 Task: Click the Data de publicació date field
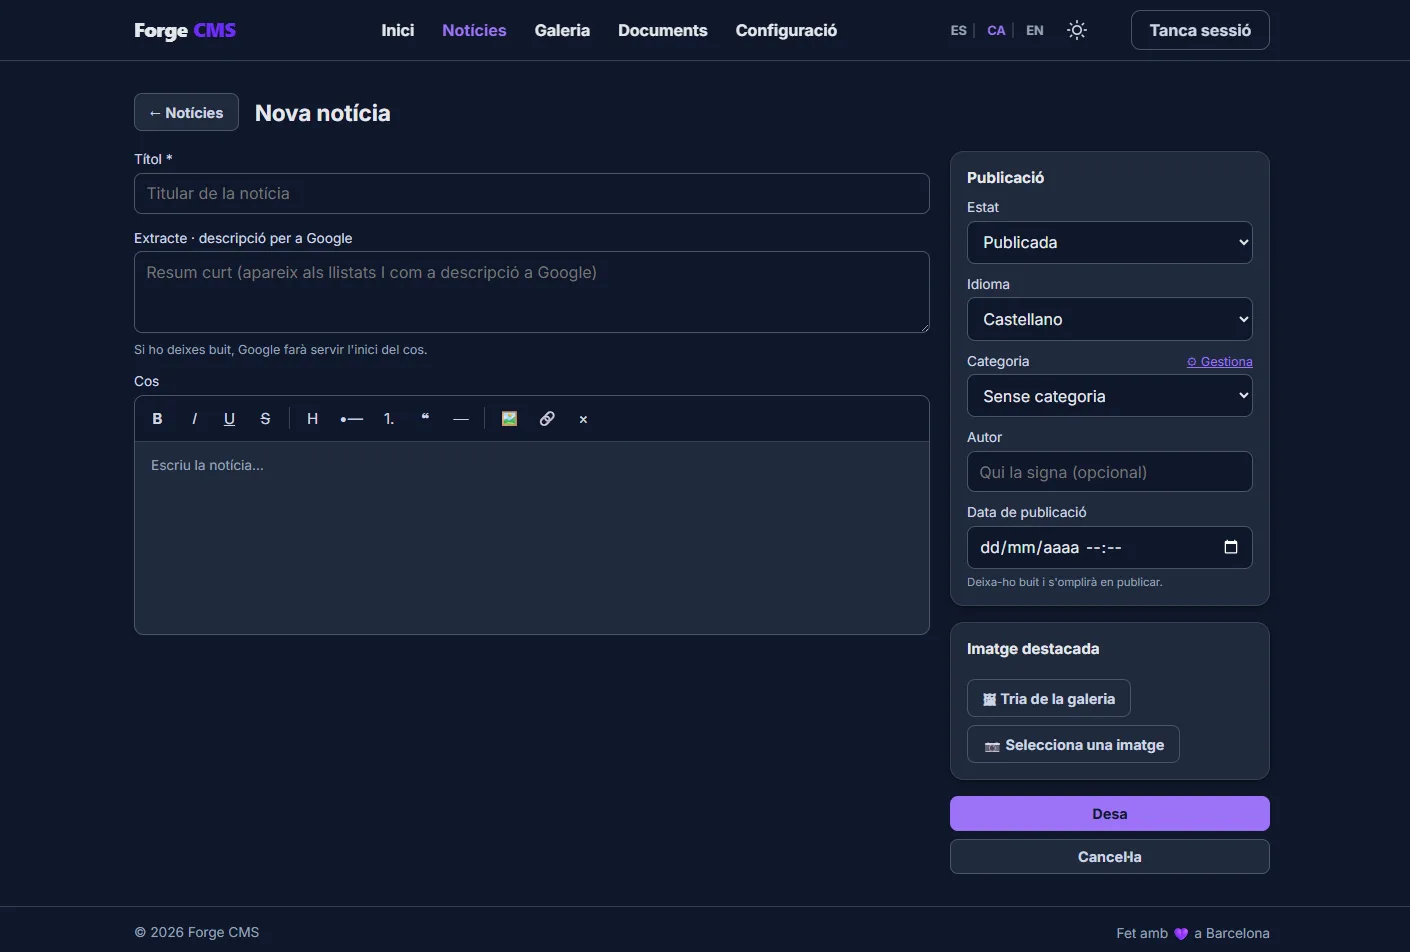[x=1109, y=547]
